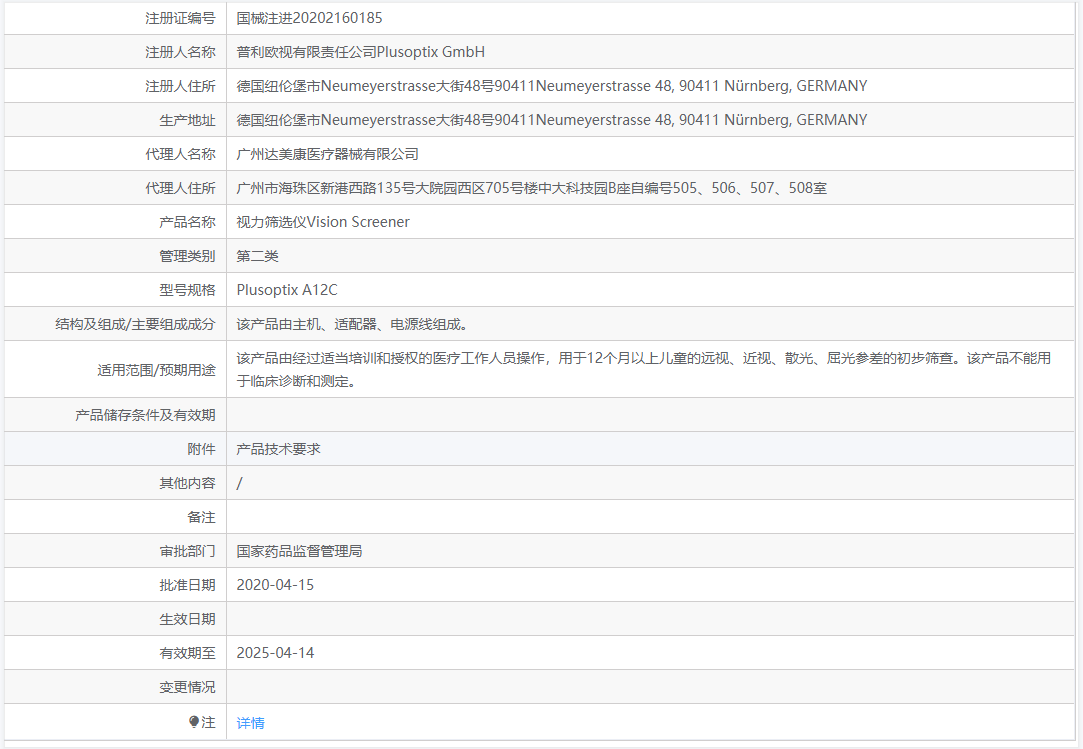
Task: Select model Plusoptix A12C
Action: tap(287, 290)
